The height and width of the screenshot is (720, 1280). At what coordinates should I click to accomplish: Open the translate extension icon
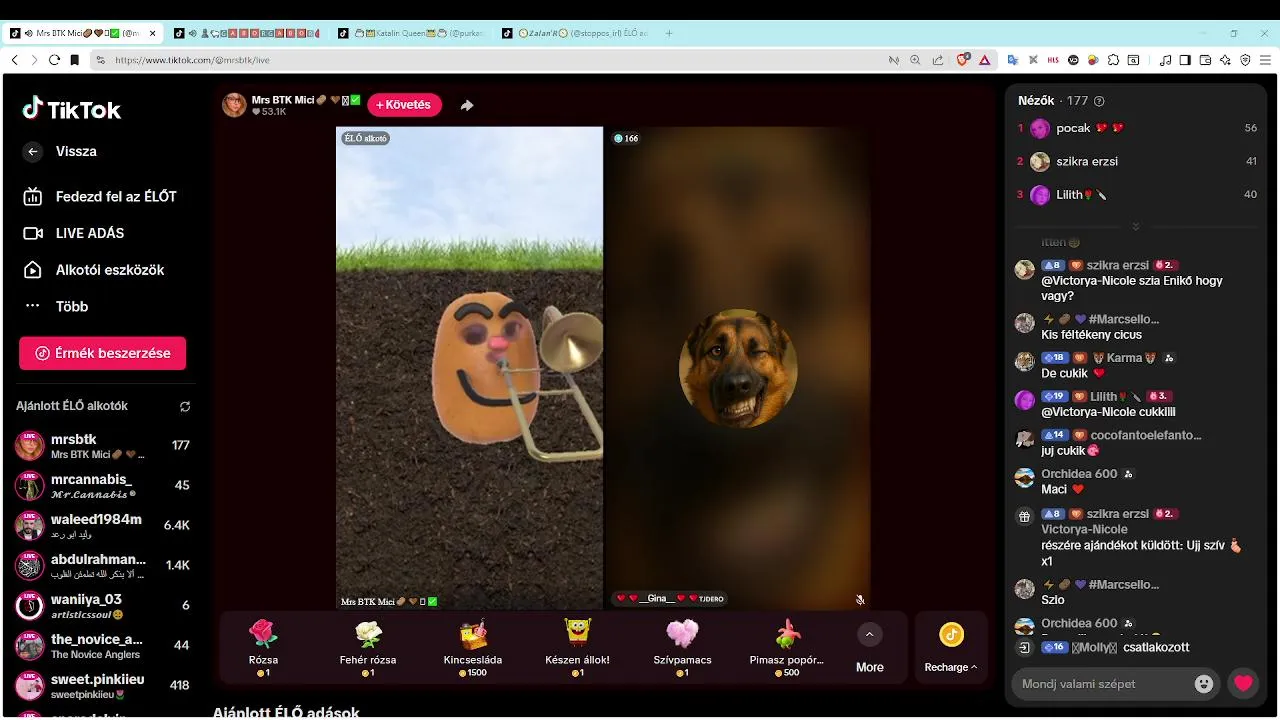click(1013, 60)
